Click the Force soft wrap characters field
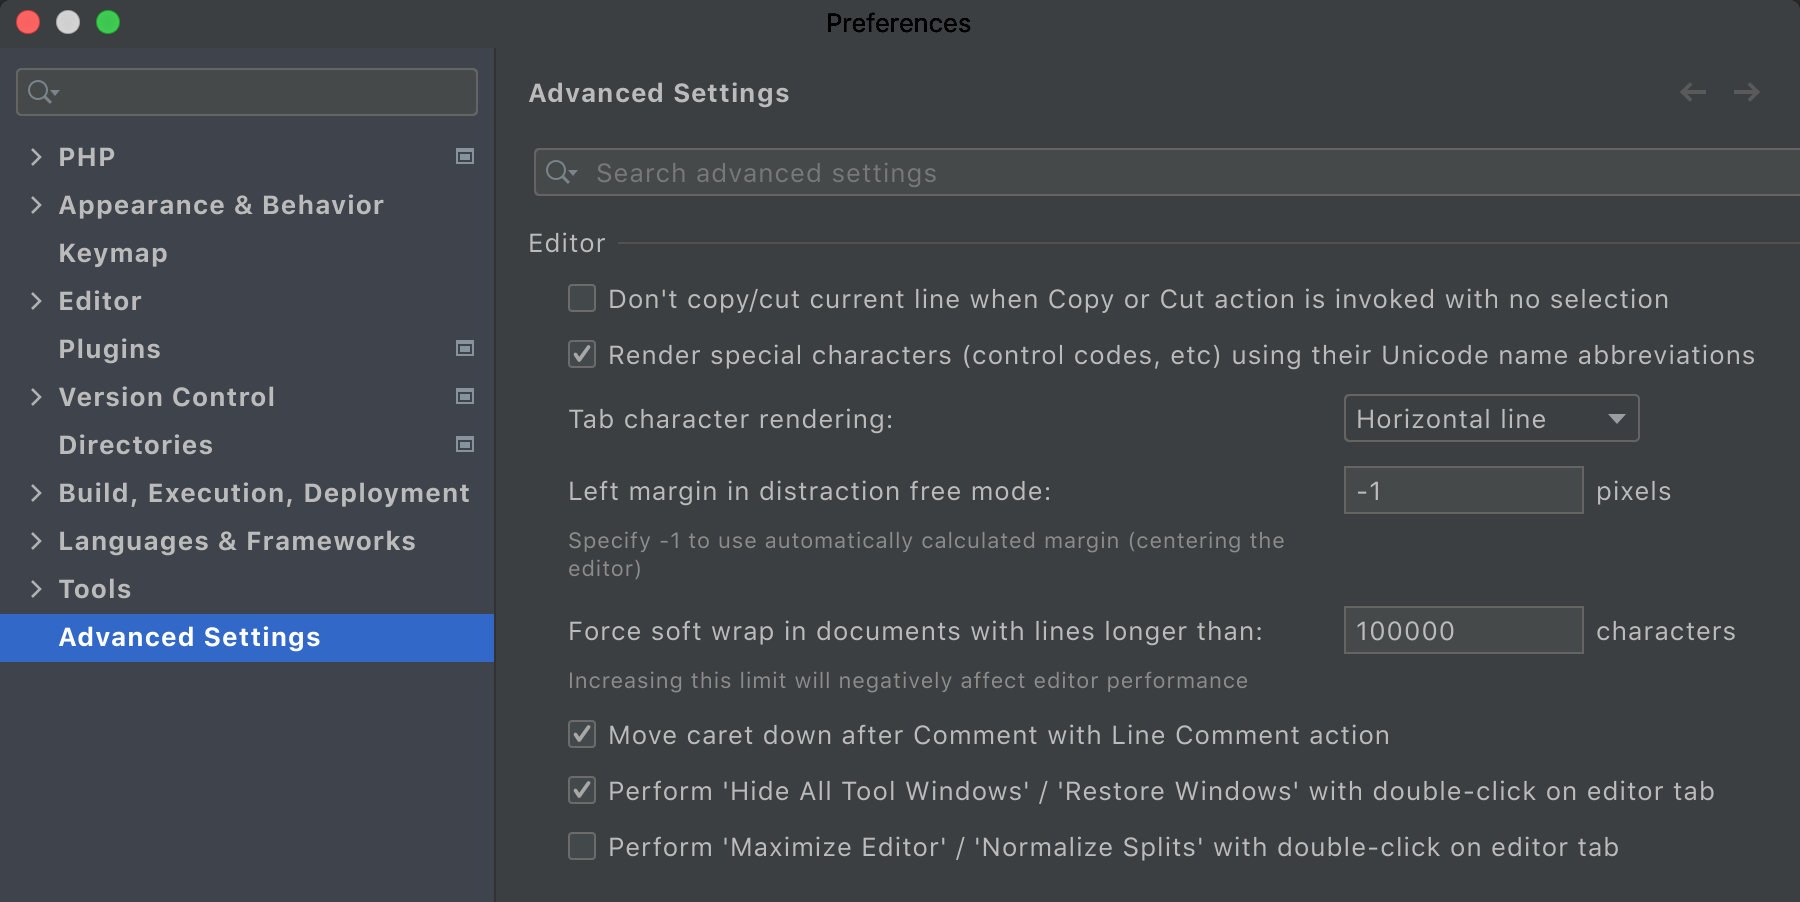This screenshot has width=1800, height=902. (1463, 630)
